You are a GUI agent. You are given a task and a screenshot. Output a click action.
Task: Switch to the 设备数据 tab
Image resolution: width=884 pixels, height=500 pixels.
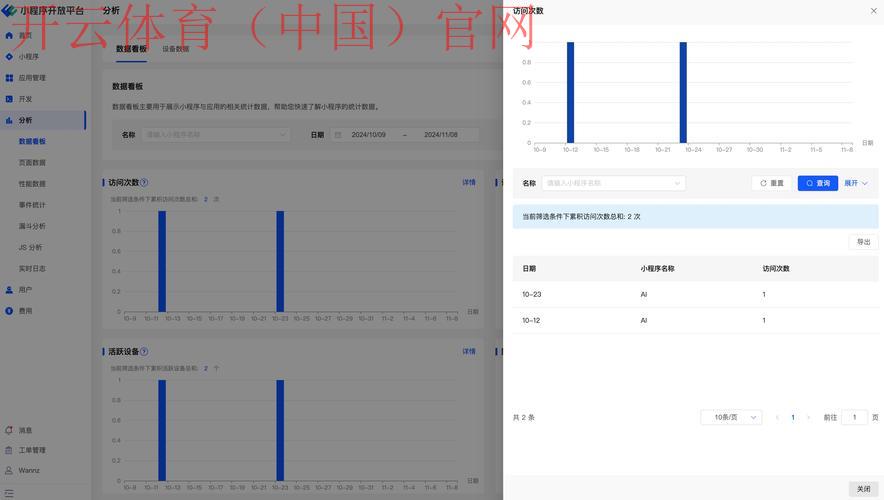click(176, 49)
